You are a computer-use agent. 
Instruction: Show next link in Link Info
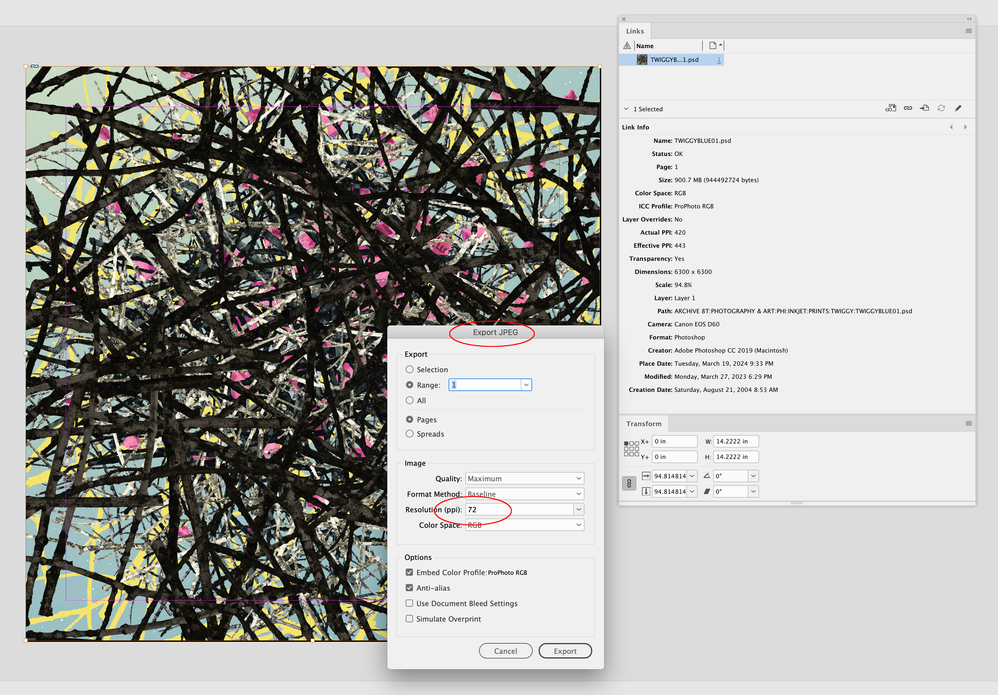coord(966,127)
